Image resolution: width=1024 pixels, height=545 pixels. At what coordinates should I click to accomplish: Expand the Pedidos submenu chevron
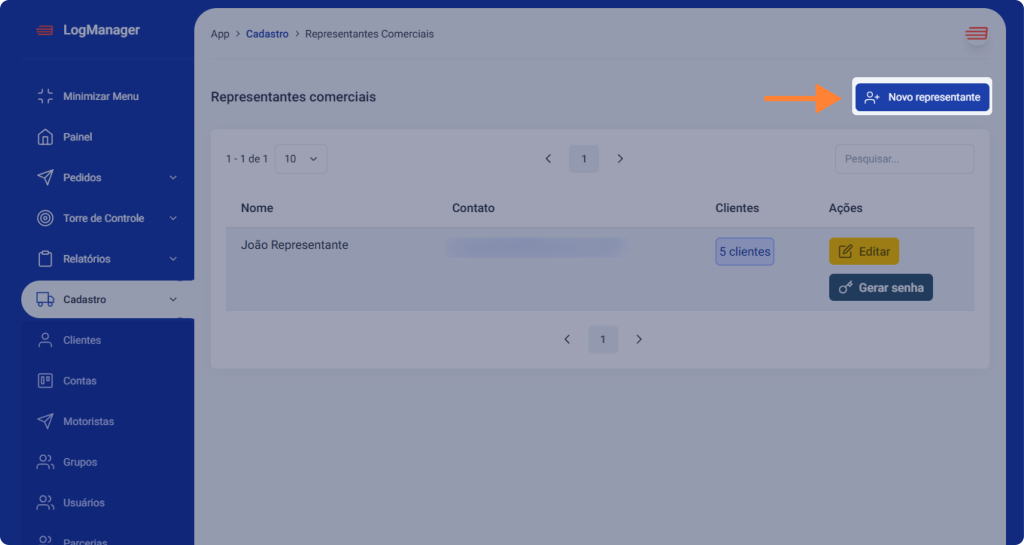pos(173,178)
